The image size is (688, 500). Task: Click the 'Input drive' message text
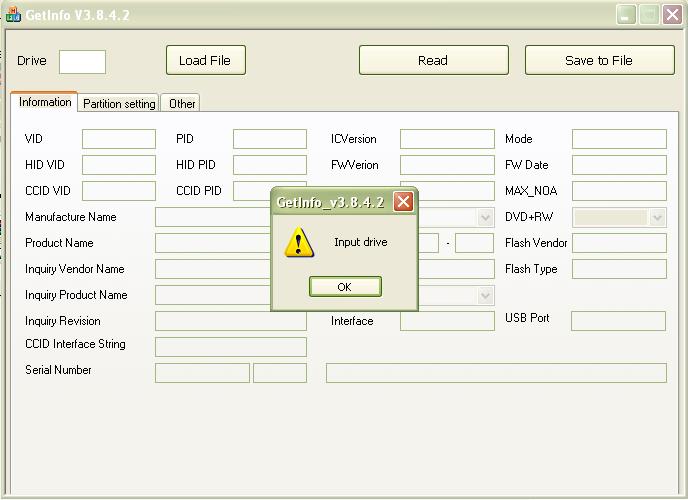(x=361, y=242)
